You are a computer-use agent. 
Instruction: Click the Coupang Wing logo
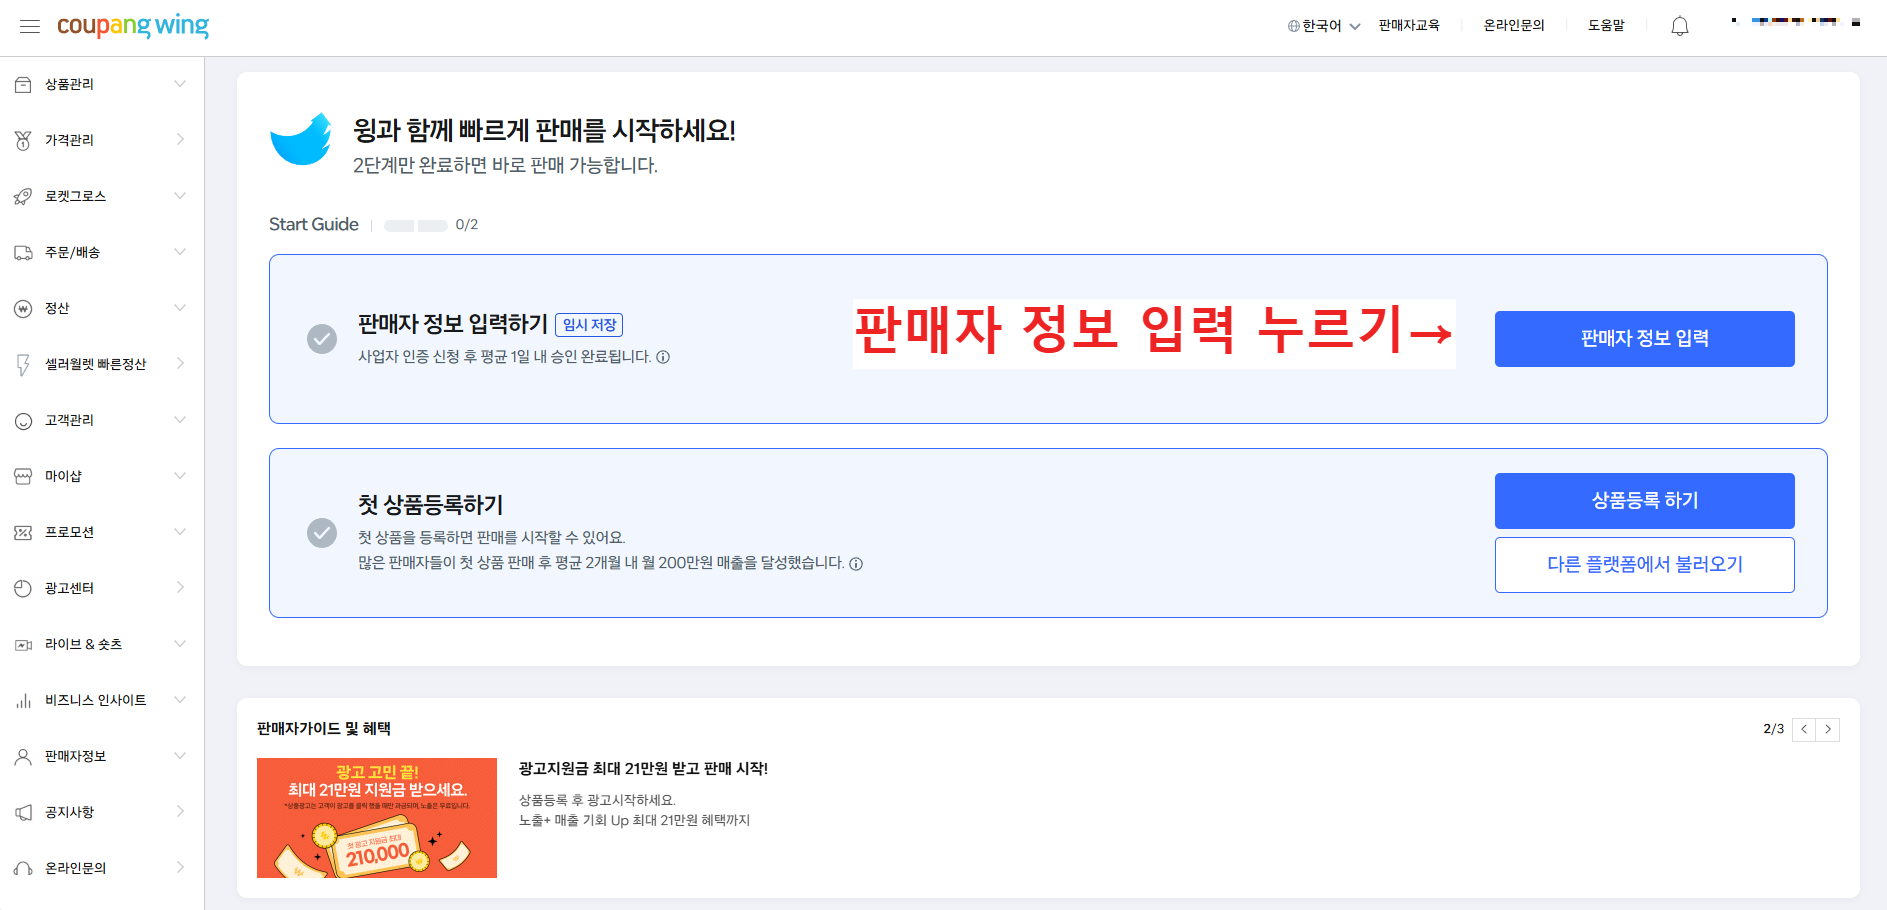pos(133,26)
